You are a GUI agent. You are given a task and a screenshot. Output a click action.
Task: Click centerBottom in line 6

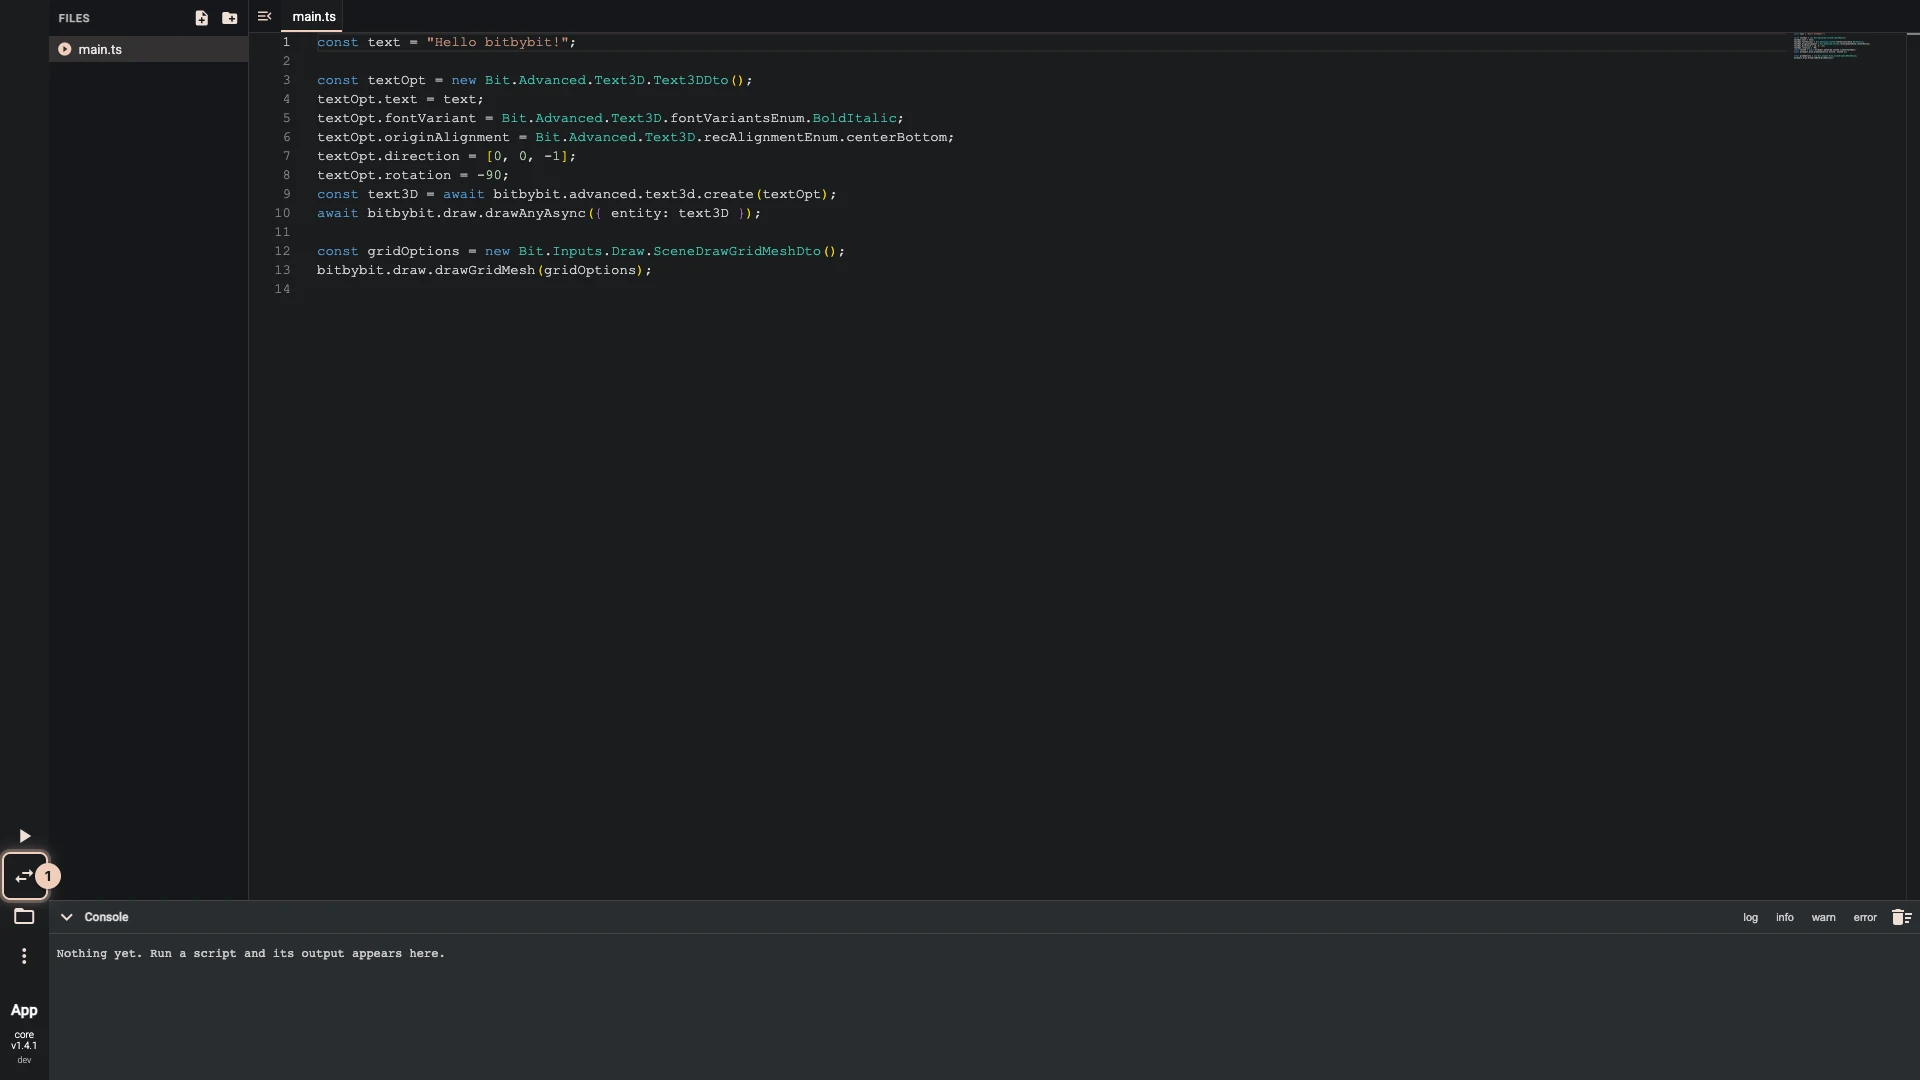point(896,137)
